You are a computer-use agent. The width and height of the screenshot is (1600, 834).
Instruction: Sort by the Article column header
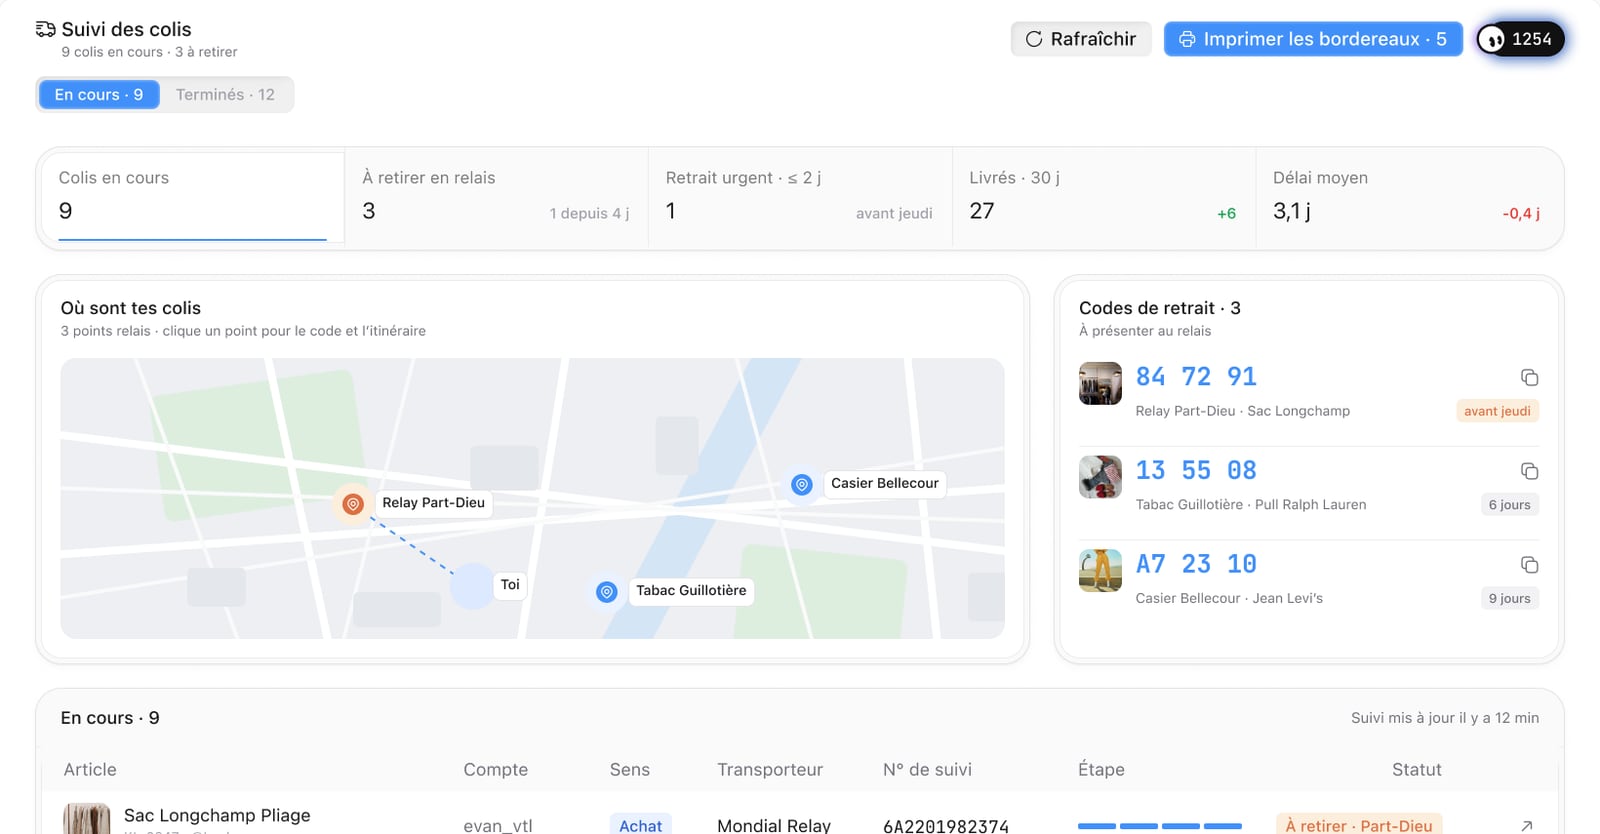(90, 770)
